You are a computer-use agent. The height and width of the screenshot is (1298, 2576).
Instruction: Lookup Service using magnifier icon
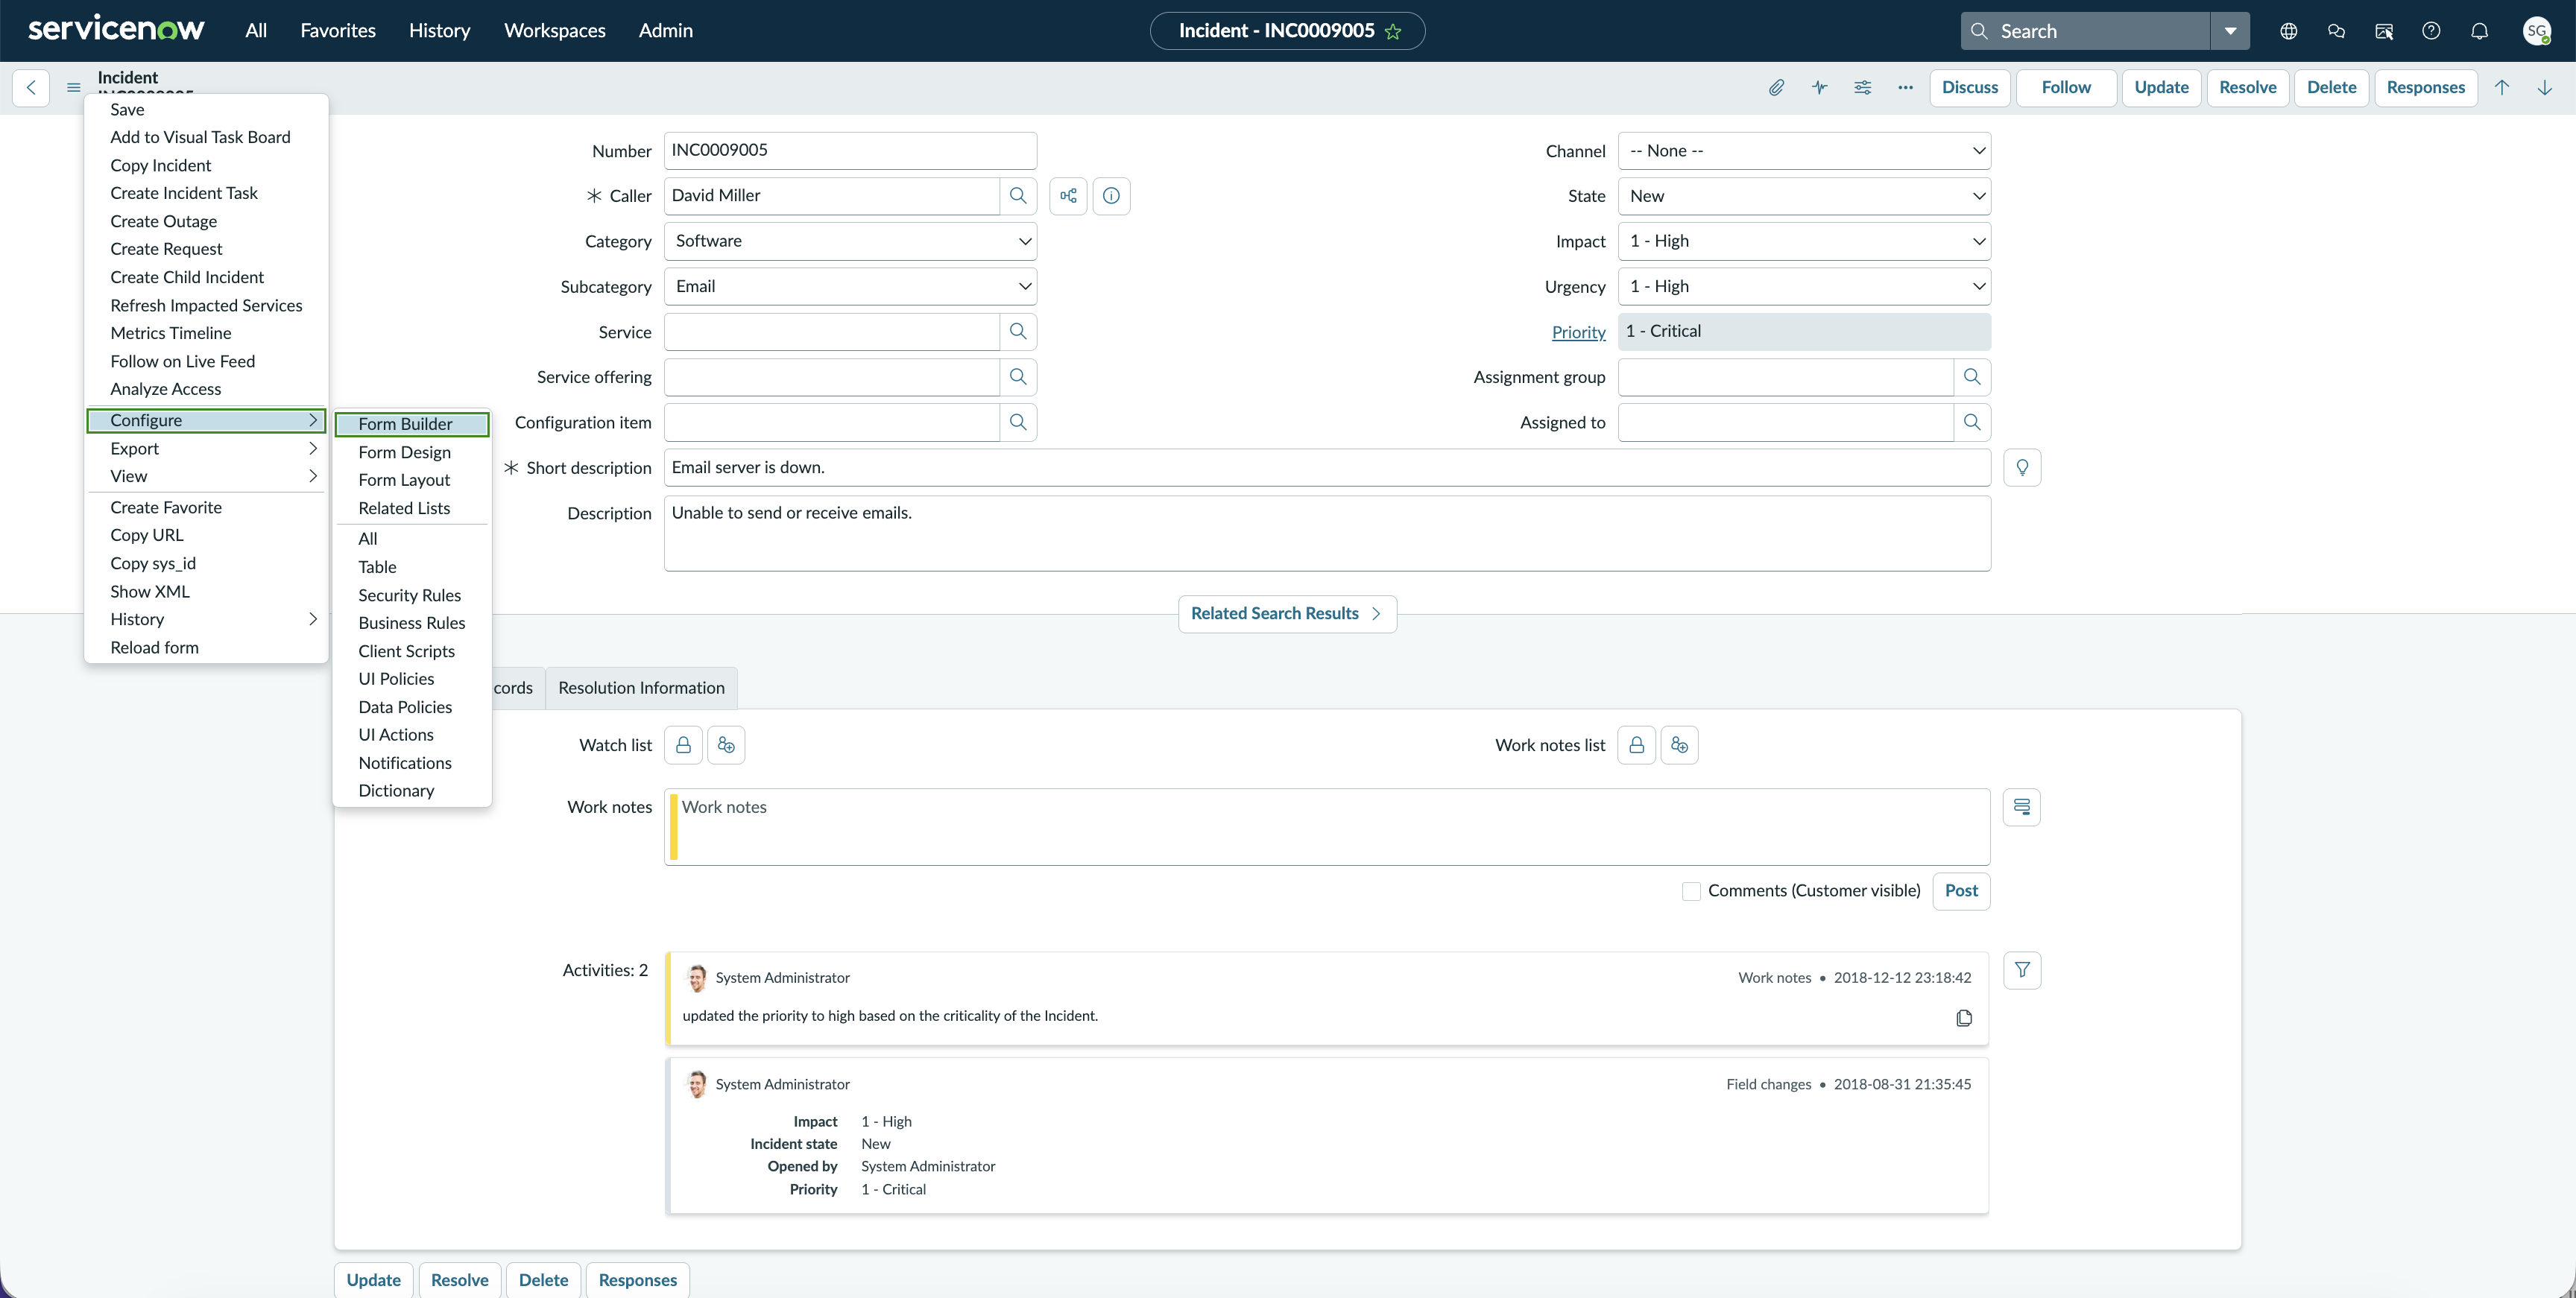1018,332
